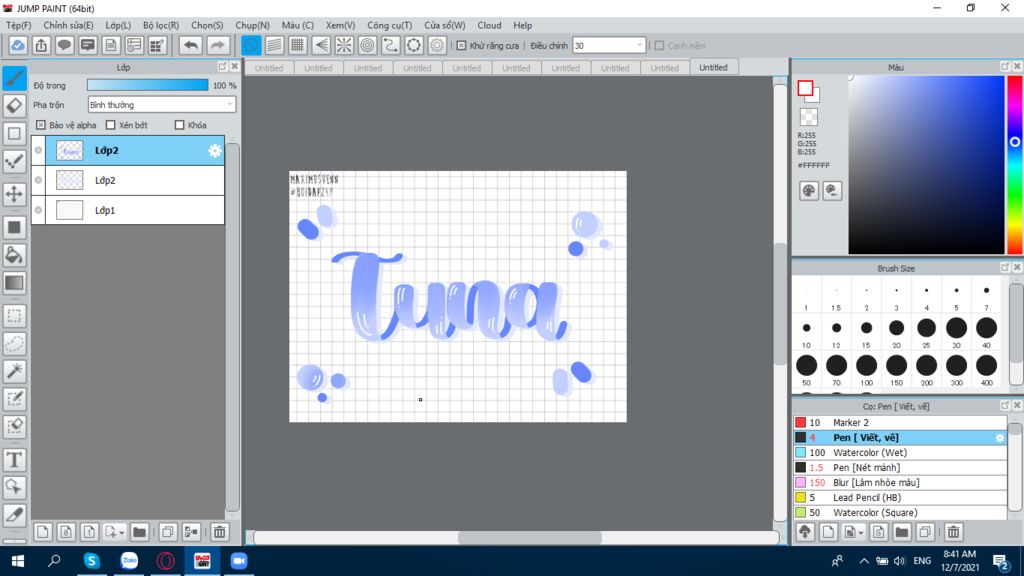The height and width of the screenshot is (576, 1024).
Task: Open the Pha trộn blend mode dropdown
Action: [161, 104]
